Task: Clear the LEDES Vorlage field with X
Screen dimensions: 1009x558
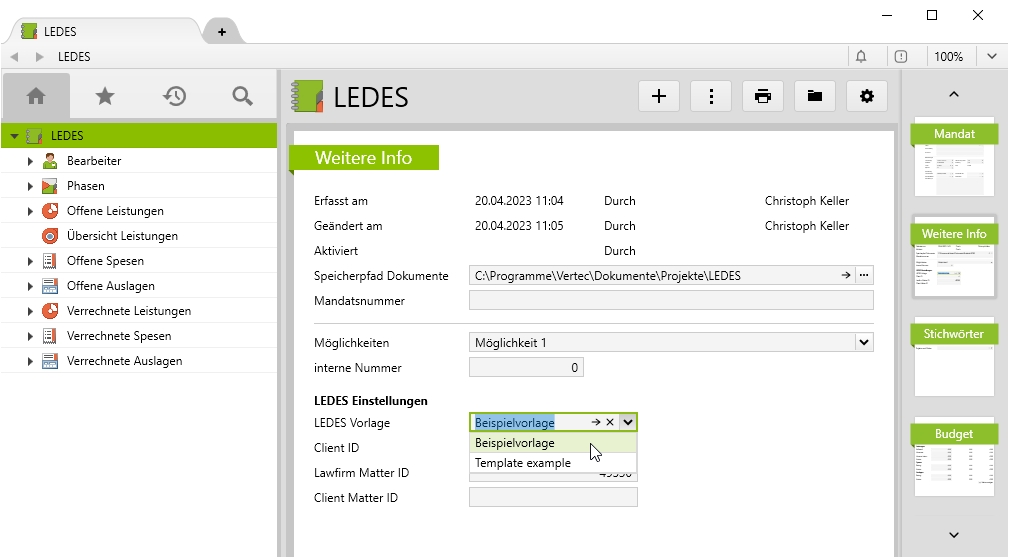Action: (610, 423)
